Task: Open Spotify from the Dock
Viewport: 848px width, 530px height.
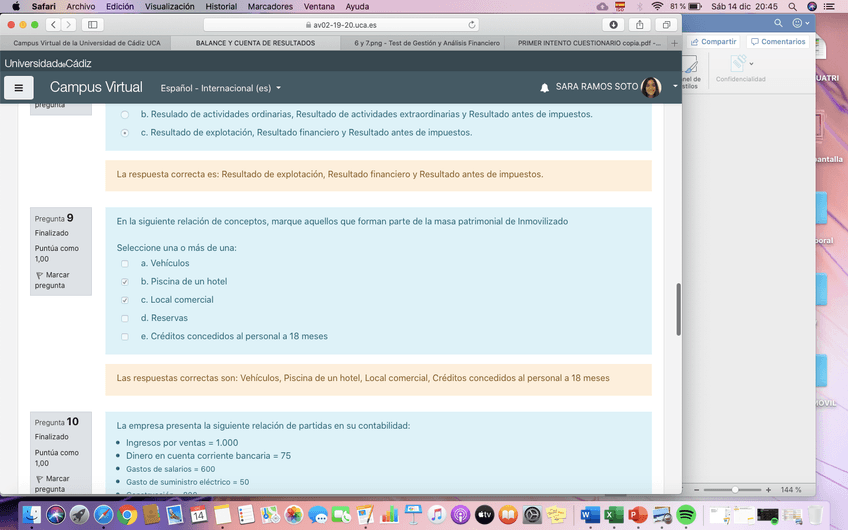Action: (686, 514)
